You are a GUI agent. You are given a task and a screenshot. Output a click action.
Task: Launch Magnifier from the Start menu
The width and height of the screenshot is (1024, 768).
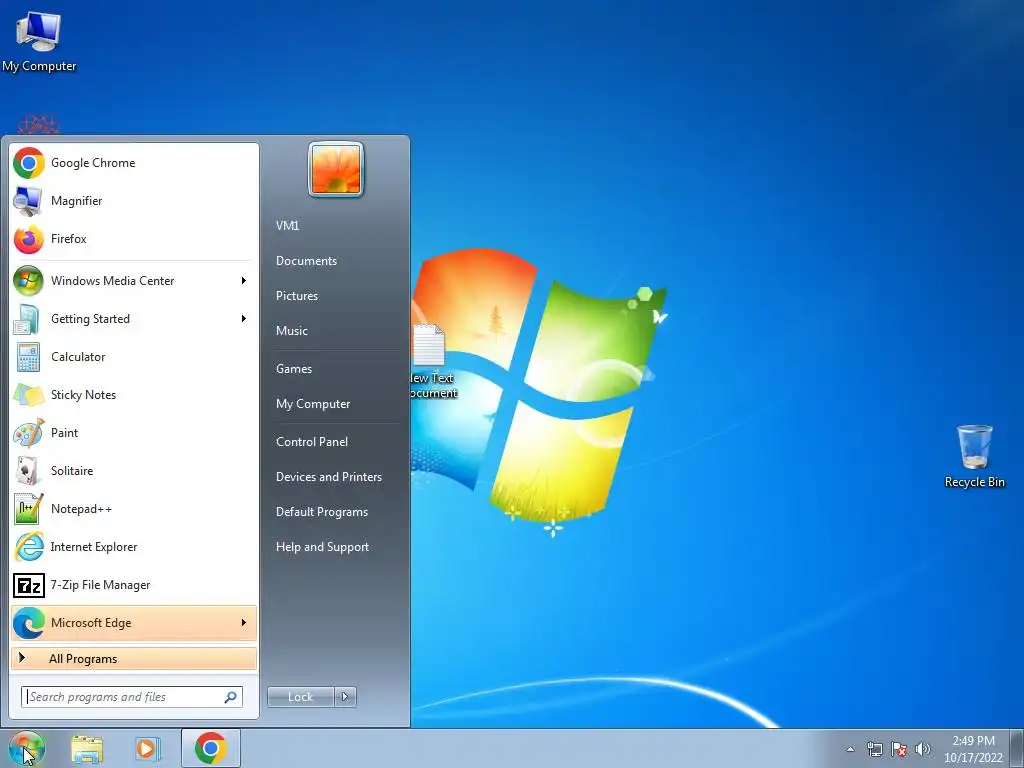tap(134, 200)
